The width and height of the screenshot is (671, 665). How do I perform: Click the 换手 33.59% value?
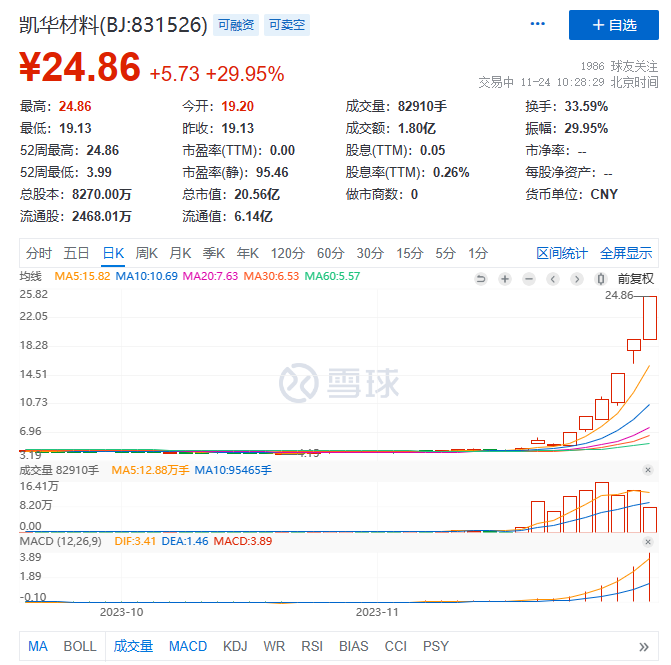coord(586,106)
